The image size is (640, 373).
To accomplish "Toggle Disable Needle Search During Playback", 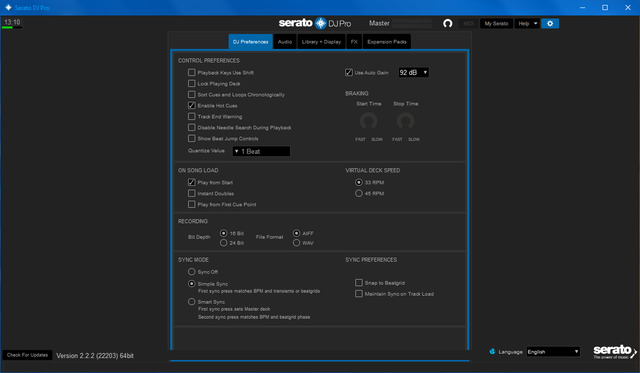I will click(x=191, y=127).
